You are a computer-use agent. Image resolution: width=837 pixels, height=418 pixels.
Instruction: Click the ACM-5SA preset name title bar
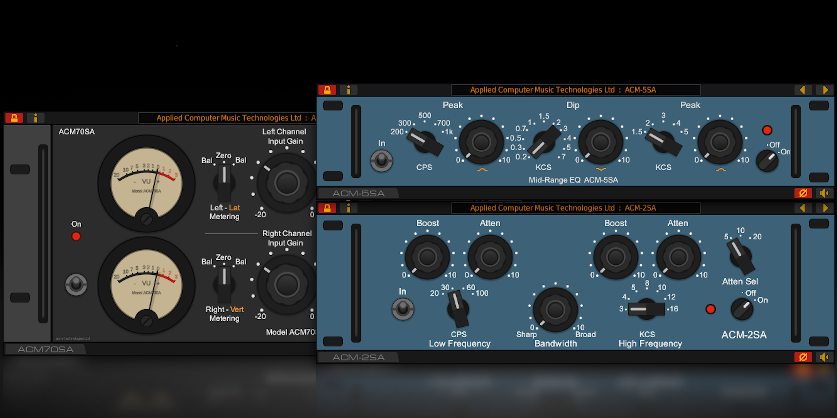pyautogui.click(x=575, y=90)
